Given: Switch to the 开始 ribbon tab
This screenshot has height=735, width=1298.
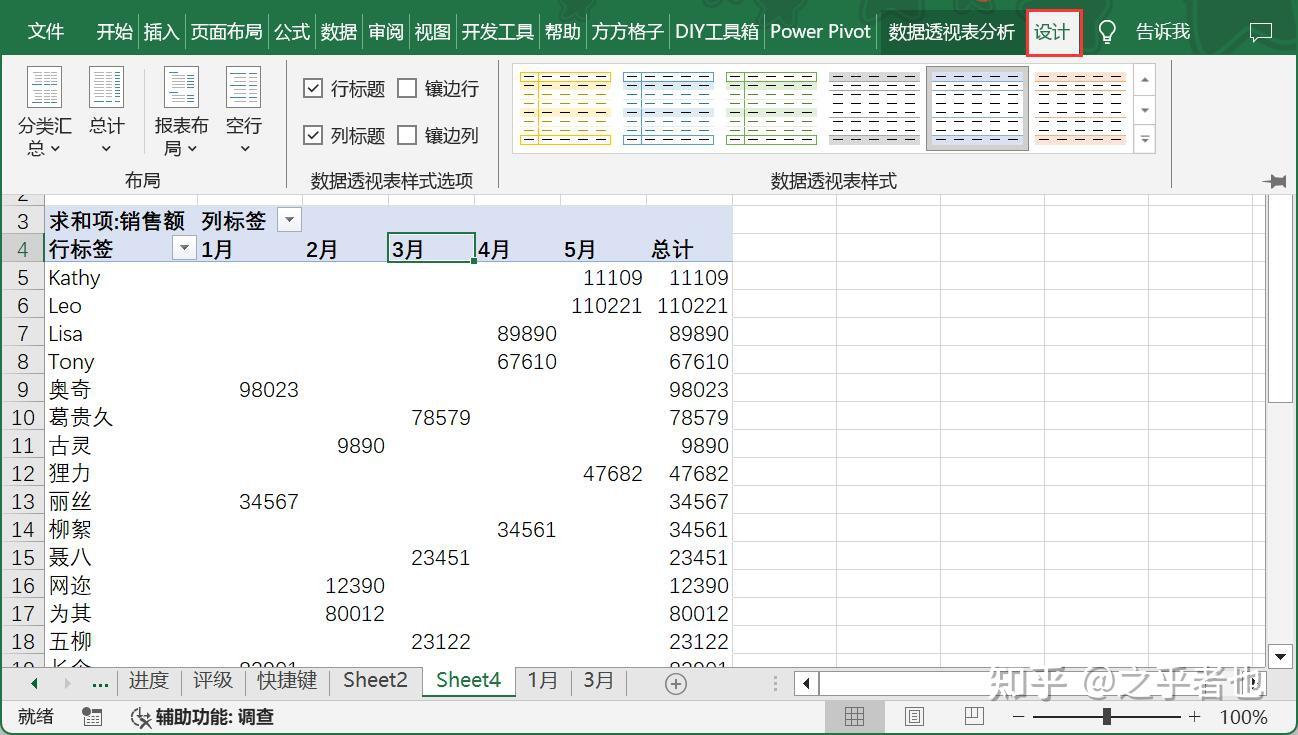Looking at the screenshot, I should click(x=113, y=31).
